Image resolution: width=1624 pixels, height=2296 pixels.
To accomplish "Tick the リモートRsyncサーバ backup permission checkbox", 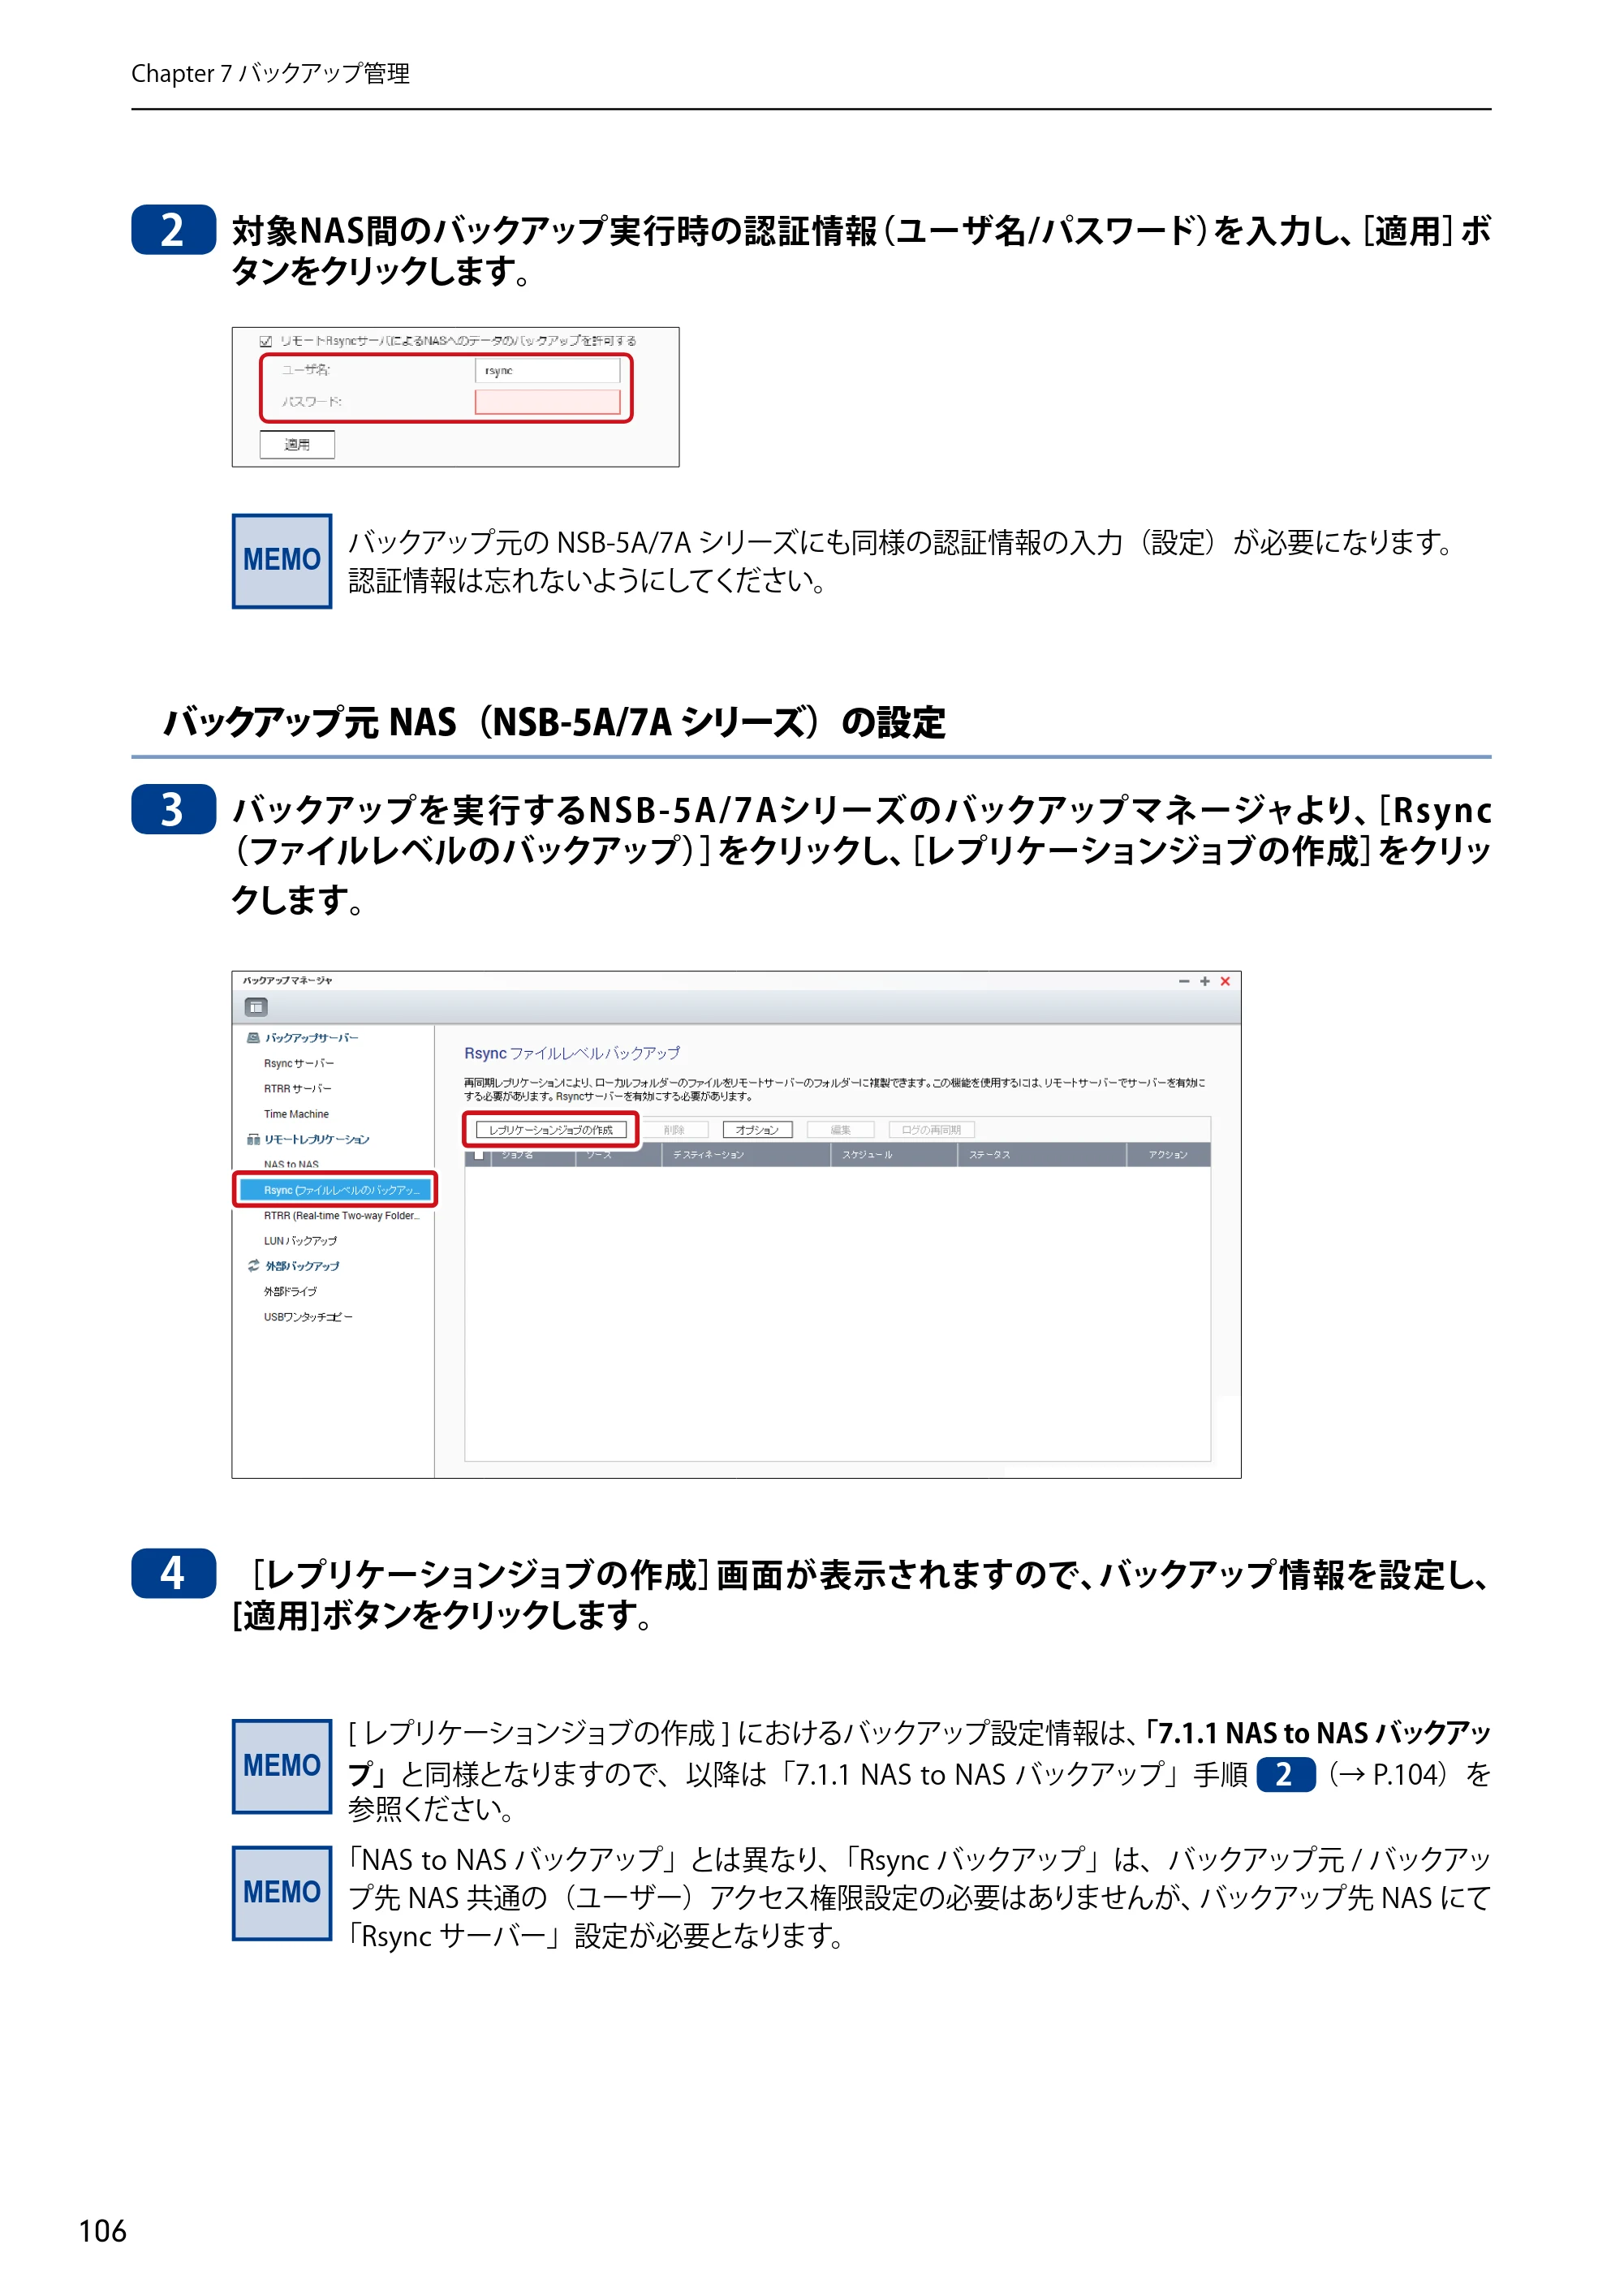I will (x=266, y=341).
